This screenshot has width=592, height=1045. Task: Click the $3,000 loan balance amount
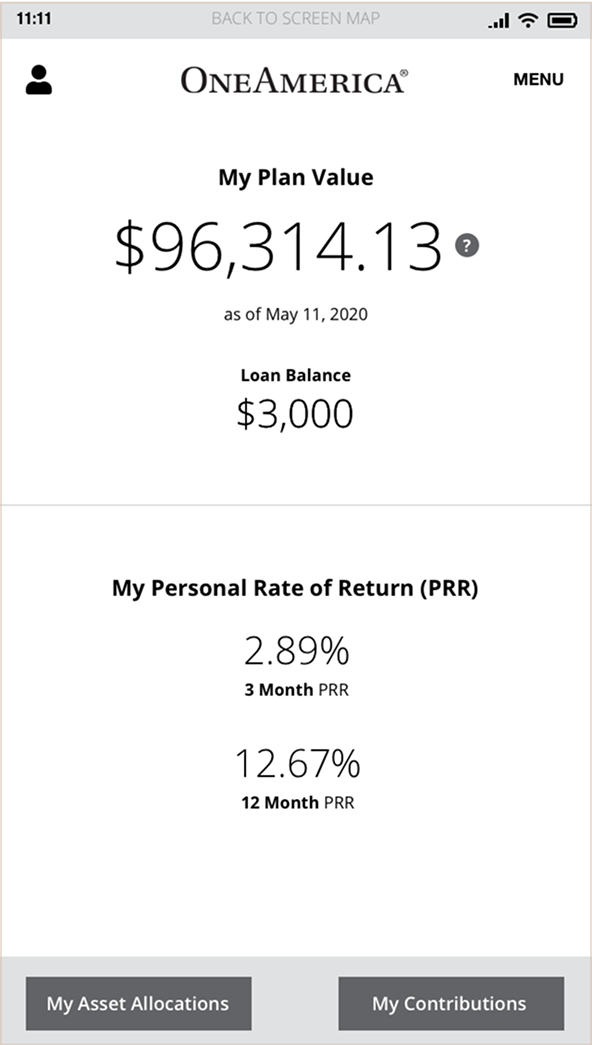click(x=295, y=414)
